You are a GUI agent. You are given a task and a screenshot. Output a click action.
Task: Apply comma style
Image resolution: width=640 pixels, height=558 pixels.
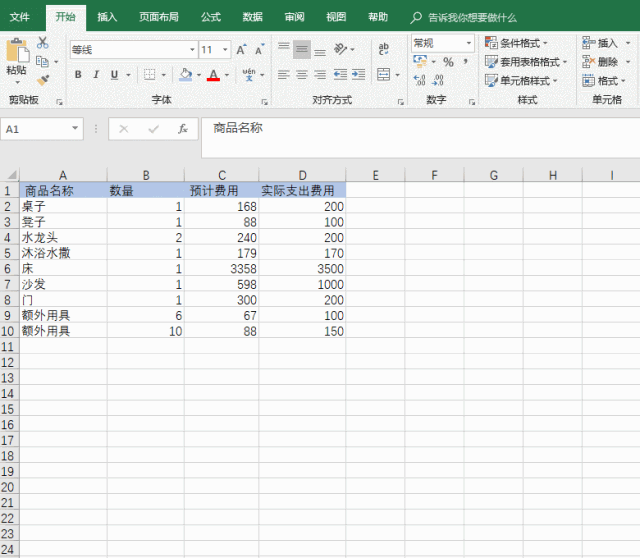point(465,62)
